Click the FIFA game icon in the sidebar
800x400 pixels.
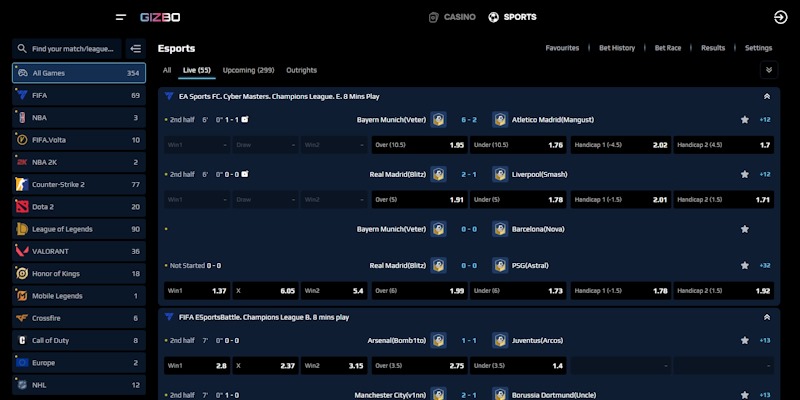tap(22, 95)
